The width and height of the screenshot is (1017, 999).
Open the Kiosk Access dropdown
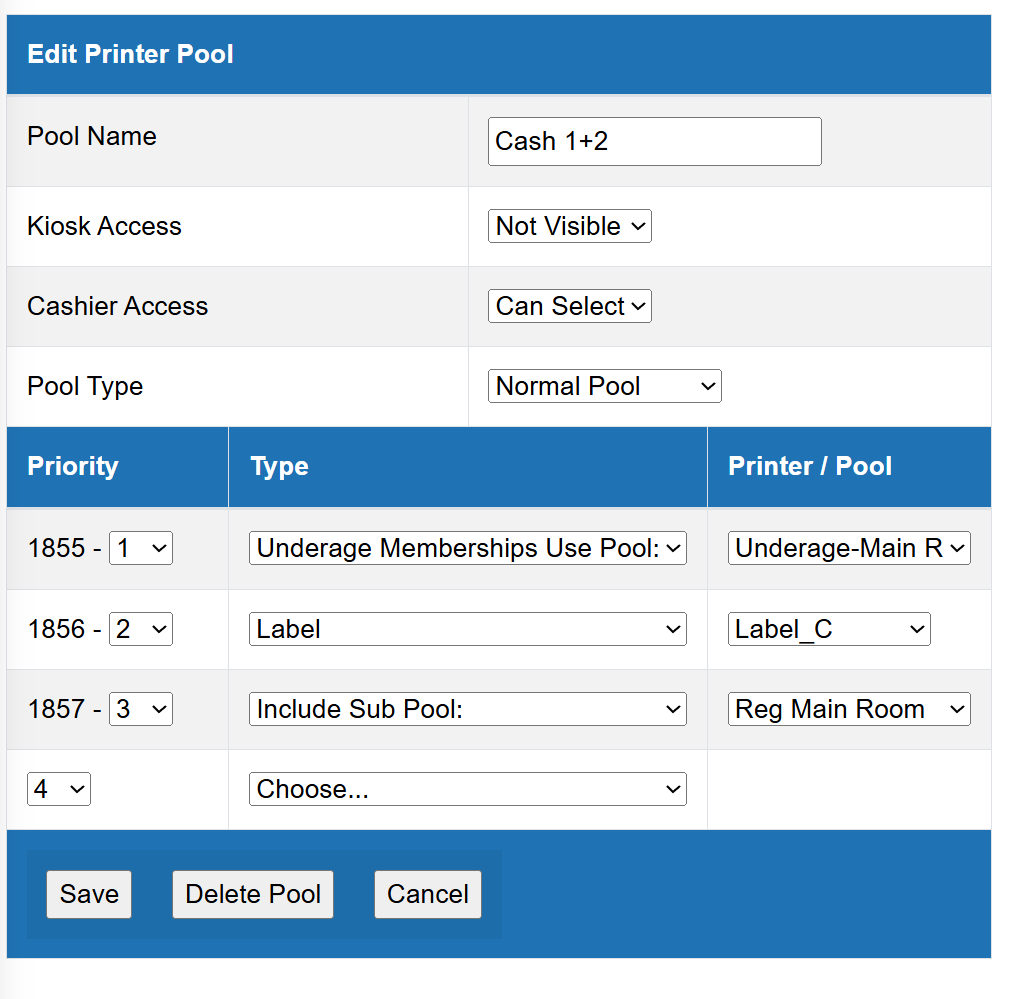click(569, 226)
